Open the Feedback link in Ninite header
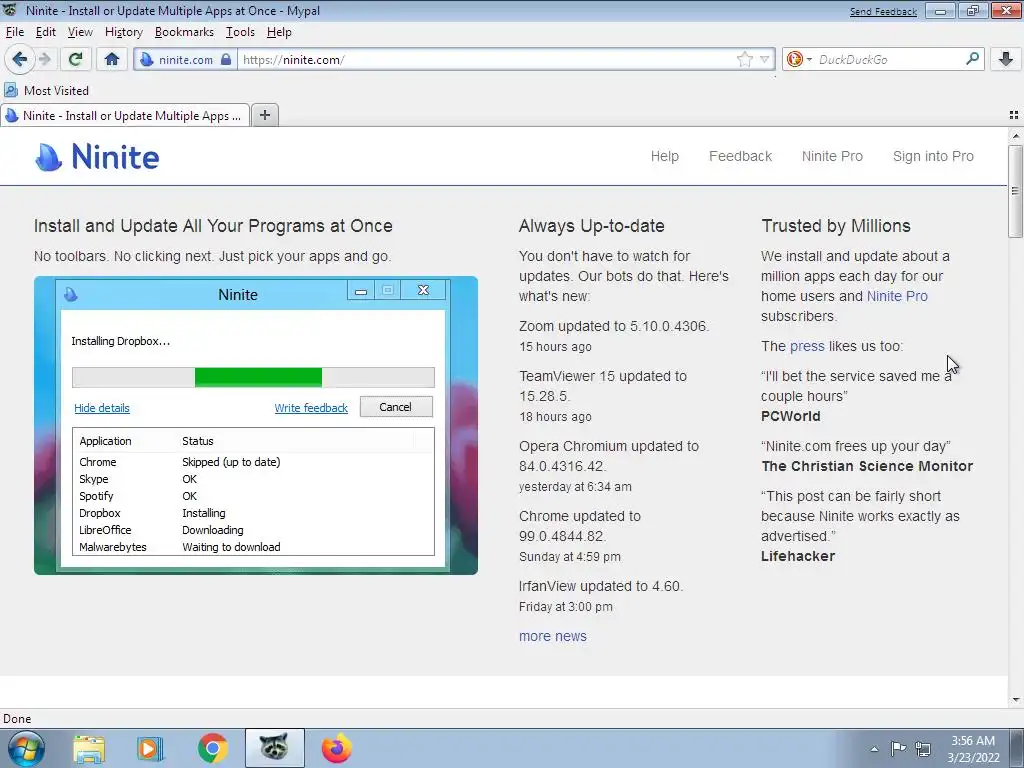The image size is (1024, 768). pyautogui.click(x=740, y=156)
